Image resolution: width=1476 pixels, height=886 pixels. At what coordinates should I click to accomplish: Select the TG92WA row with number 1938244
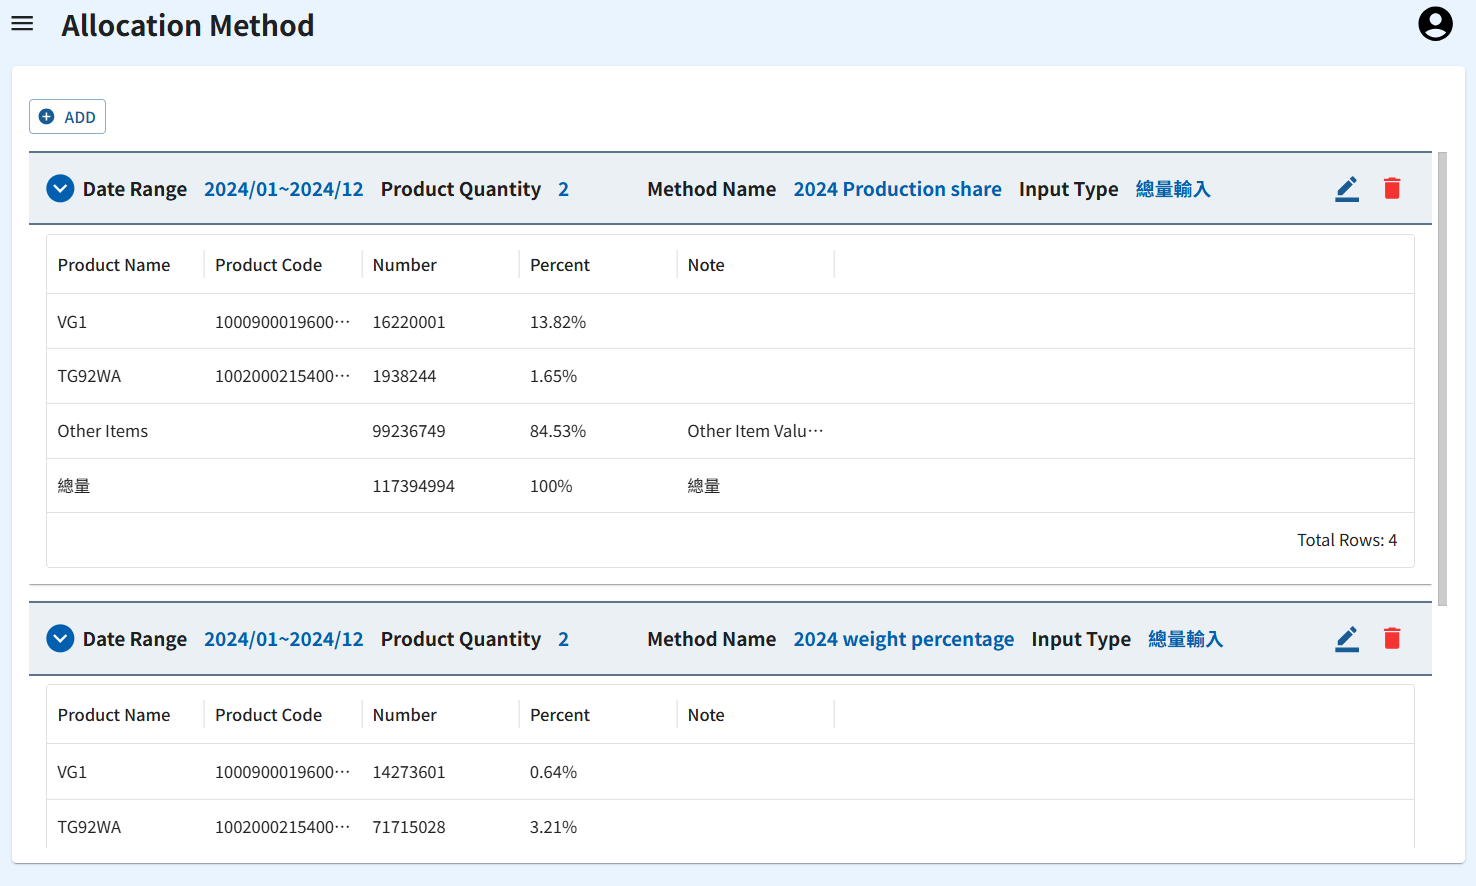coord(730,376)
